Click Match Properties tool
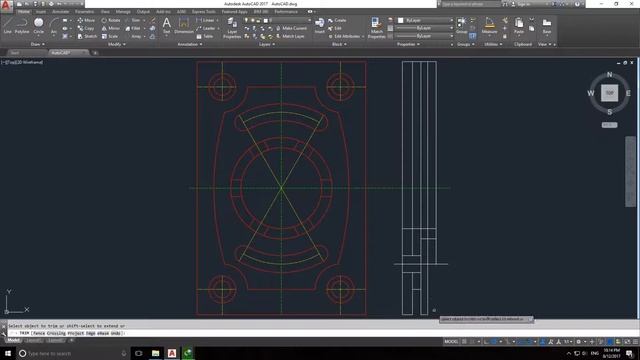 point(376,28)
